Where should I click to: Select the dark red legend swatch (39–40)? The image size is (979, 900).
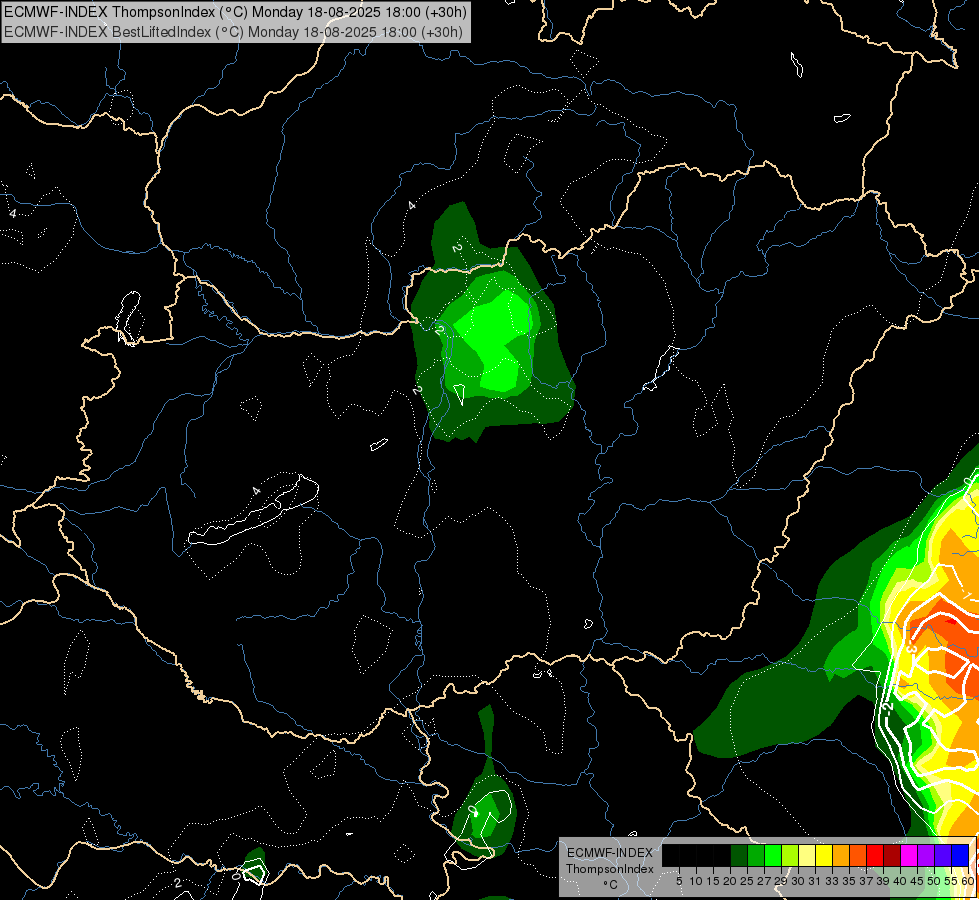pos(892,856)
